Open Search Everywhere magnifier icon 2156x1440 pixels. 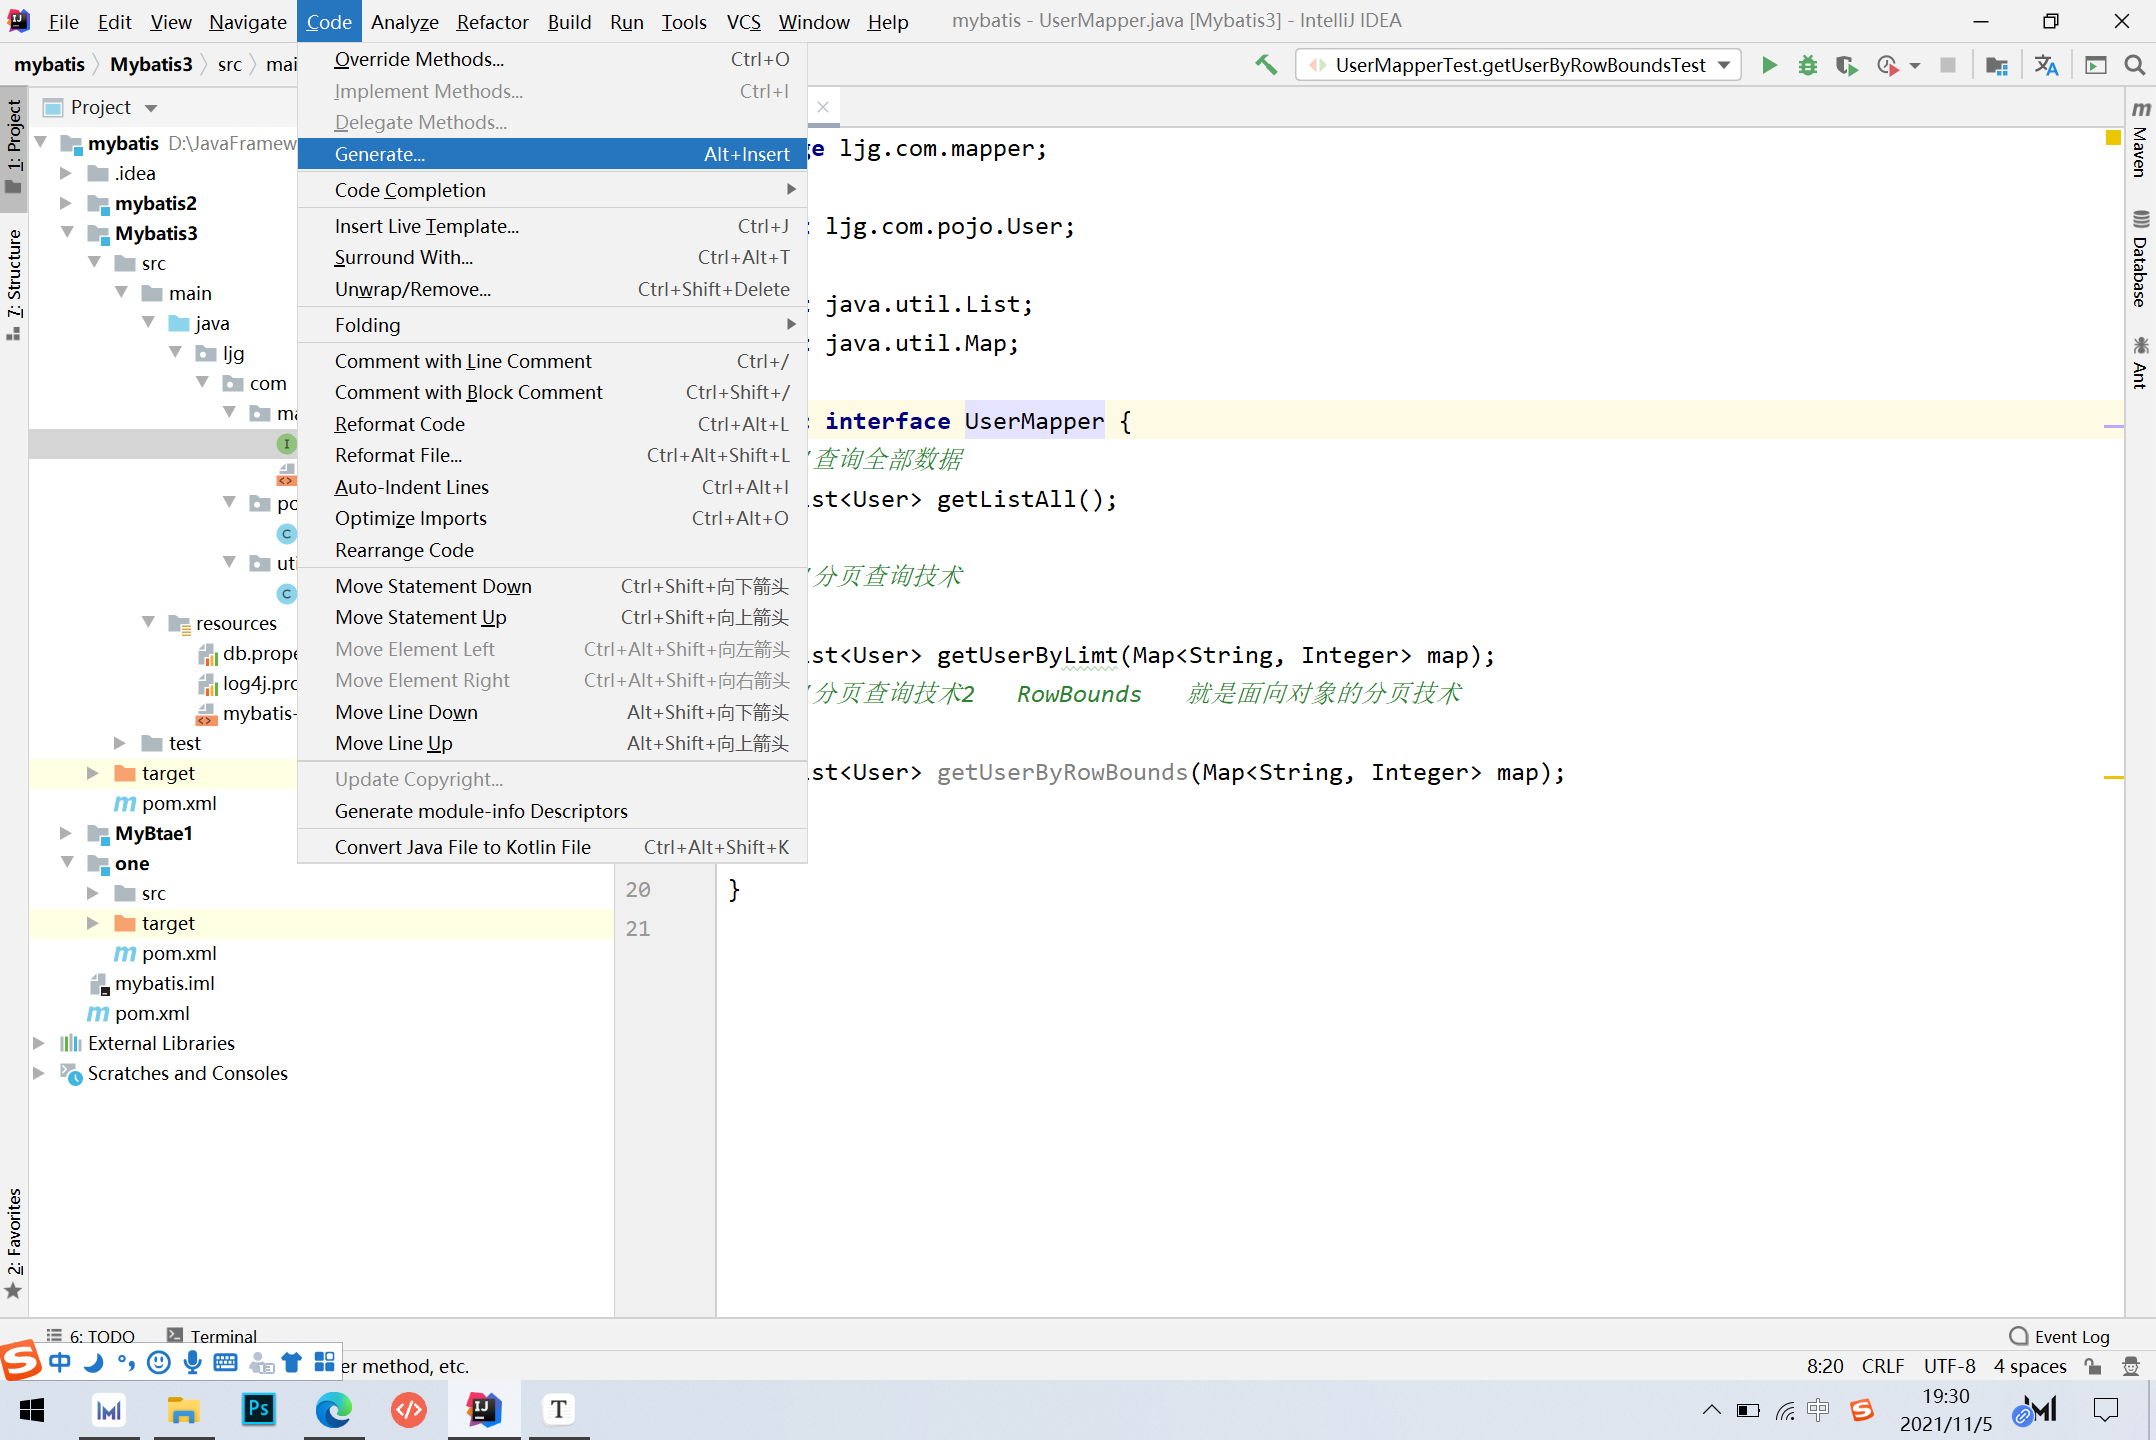2134,65
